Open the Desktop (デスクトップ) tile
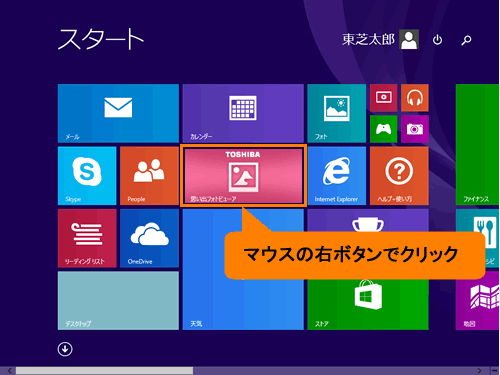Image resolution: width=500 pixels, height=375 pixels. pyautogui.click(x=118, y=300)
